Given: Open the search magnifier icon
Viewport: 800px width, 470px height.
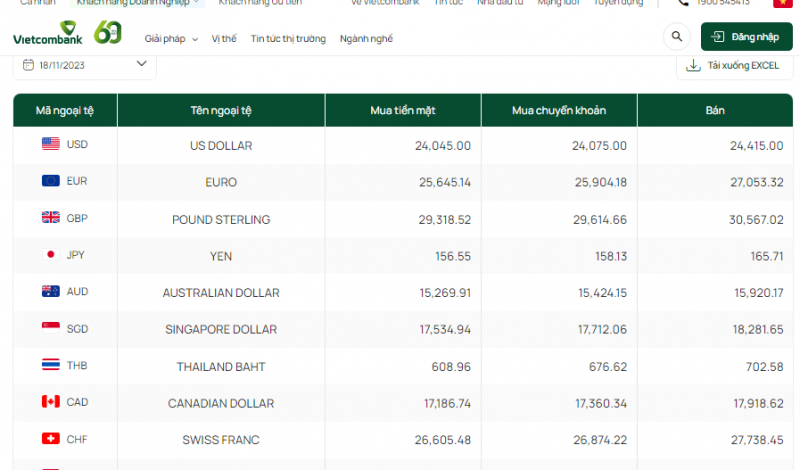Looking at the screenshot, I should (677, 37).
